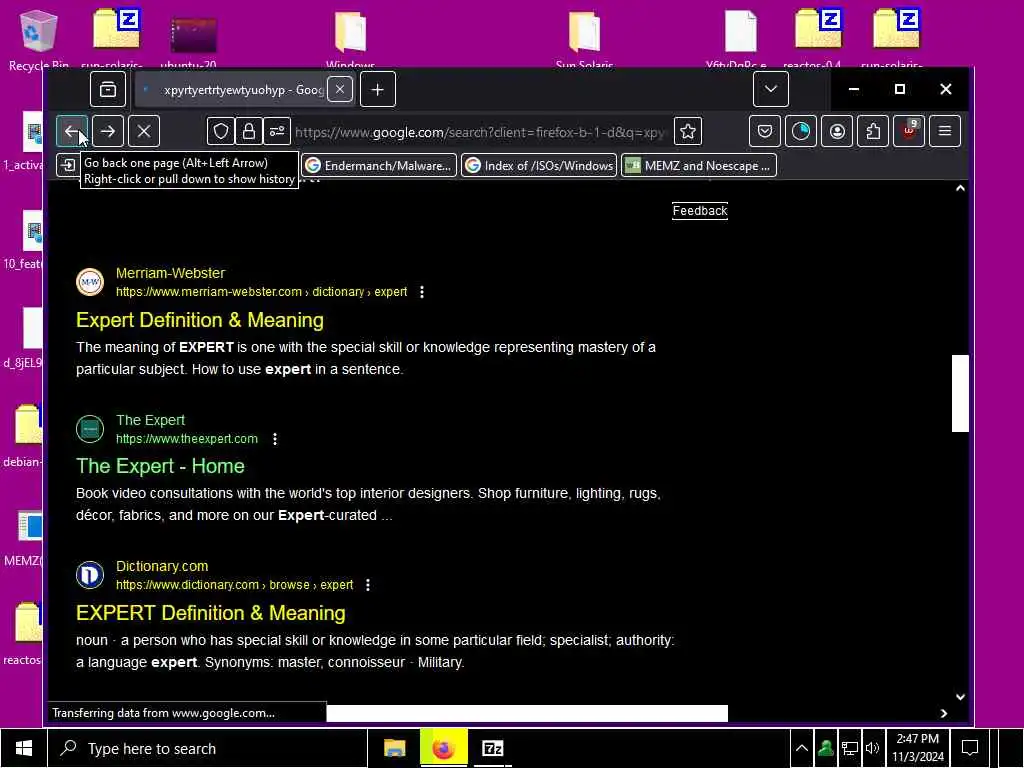Open site permissions icon in address bar
The height and width of the screenshot is (768, 1024).
pyautogui.click(x=277, y=131)
